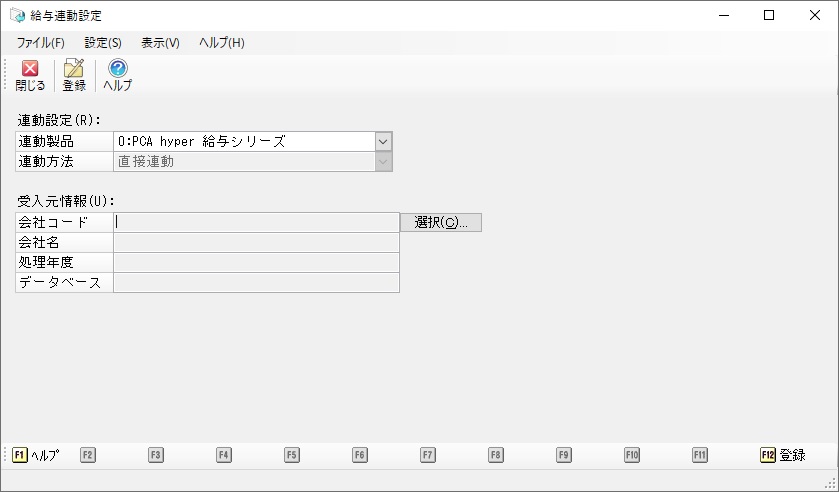Click the F2 function key slot

click(88, 455)
